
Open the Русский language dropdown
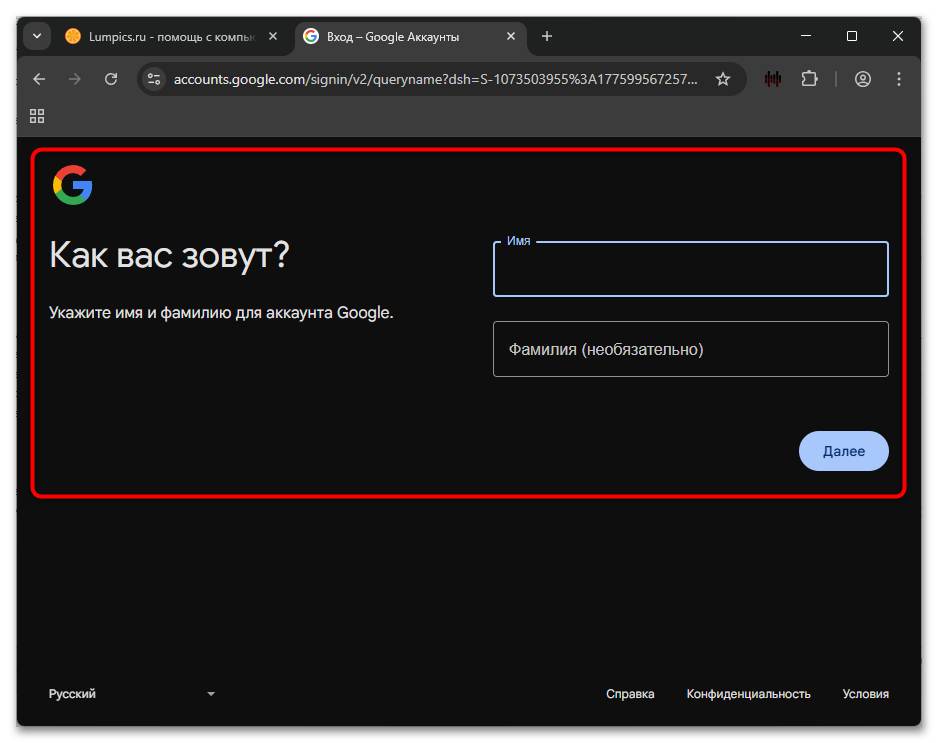point(132,694)
